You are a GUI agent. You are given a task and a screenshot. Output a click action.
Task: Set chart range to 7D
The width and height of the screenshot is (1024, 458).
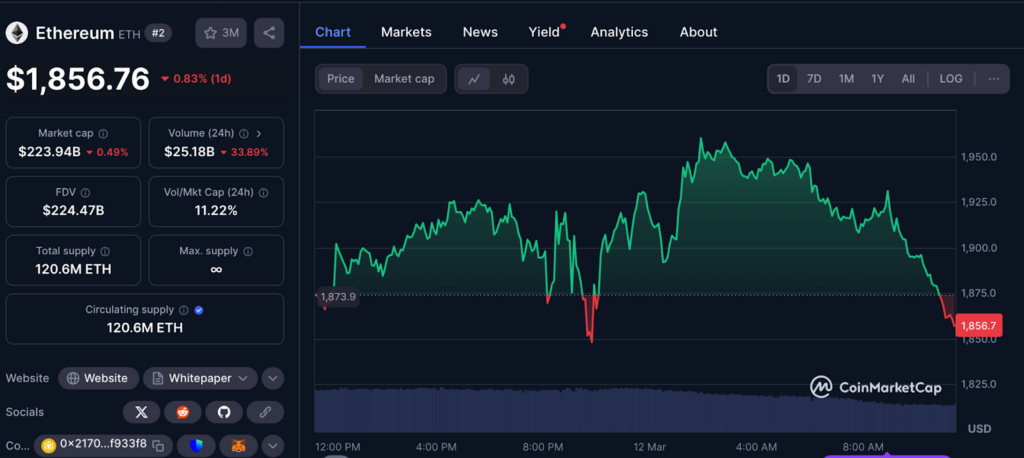[x=814, y=79]
